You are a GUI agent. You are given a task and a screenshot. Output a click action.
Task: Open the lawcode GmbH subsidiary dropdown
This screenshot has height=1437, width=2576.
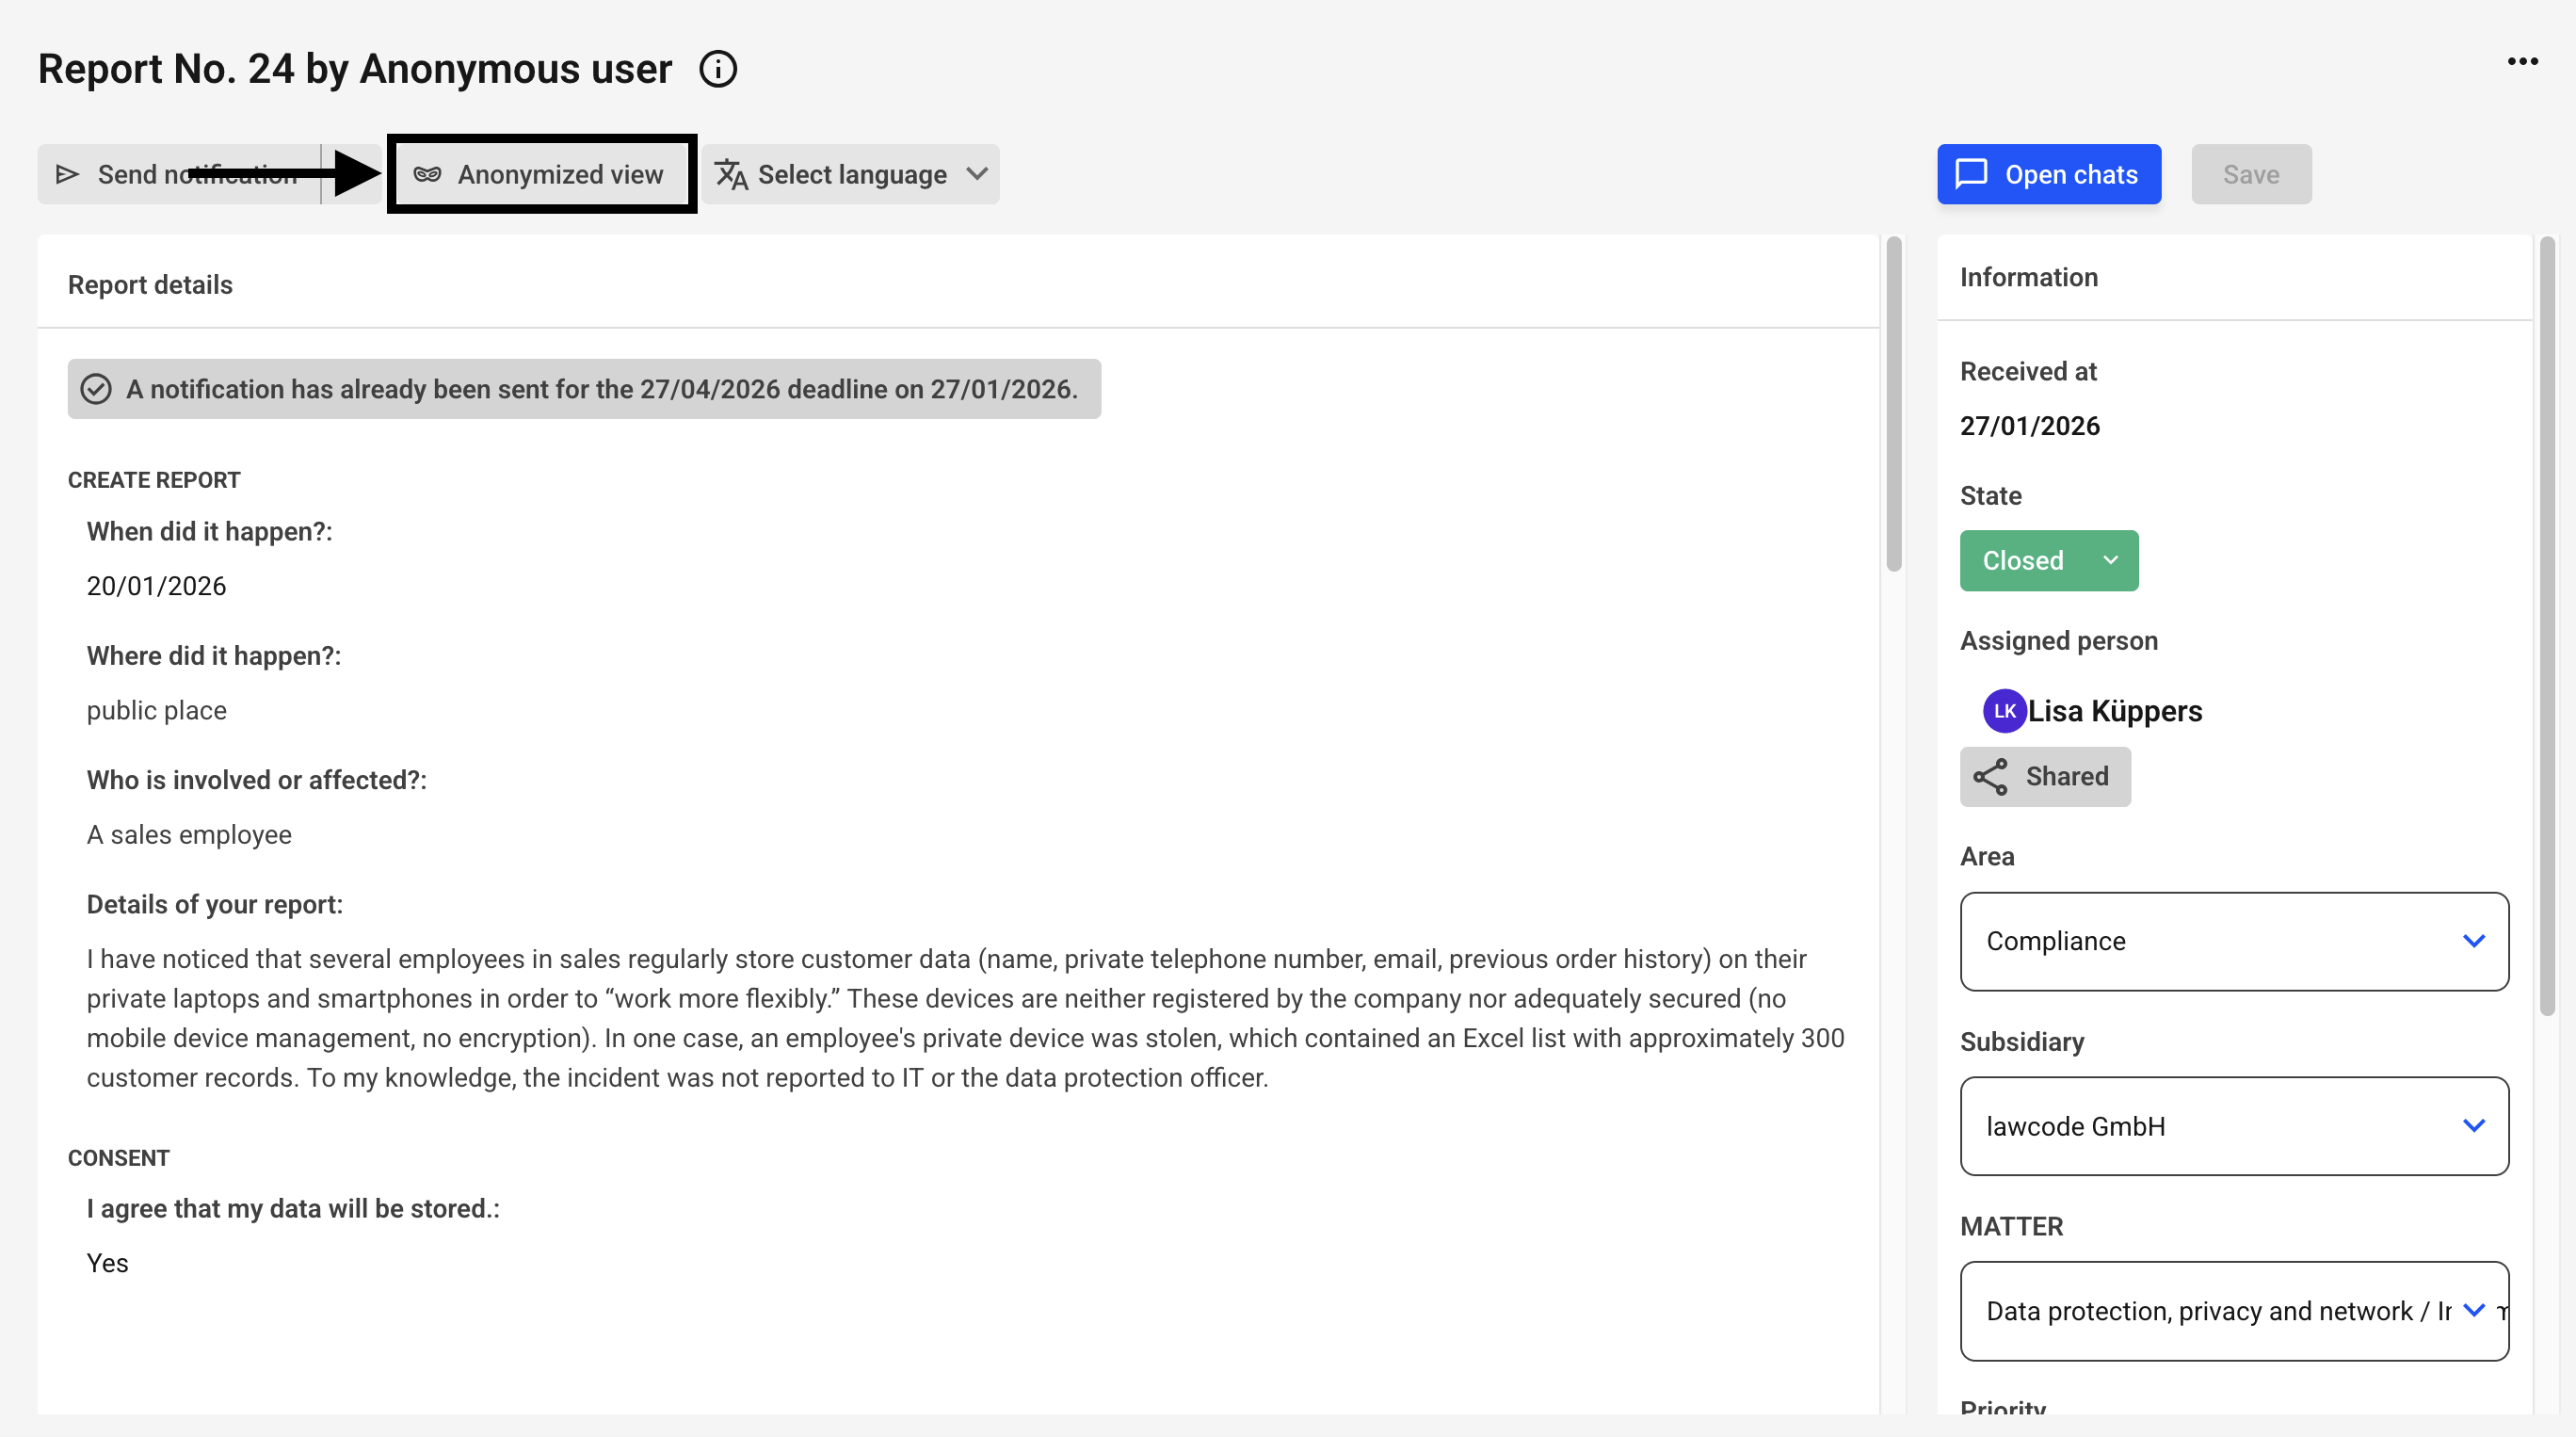[2233, 1125]
